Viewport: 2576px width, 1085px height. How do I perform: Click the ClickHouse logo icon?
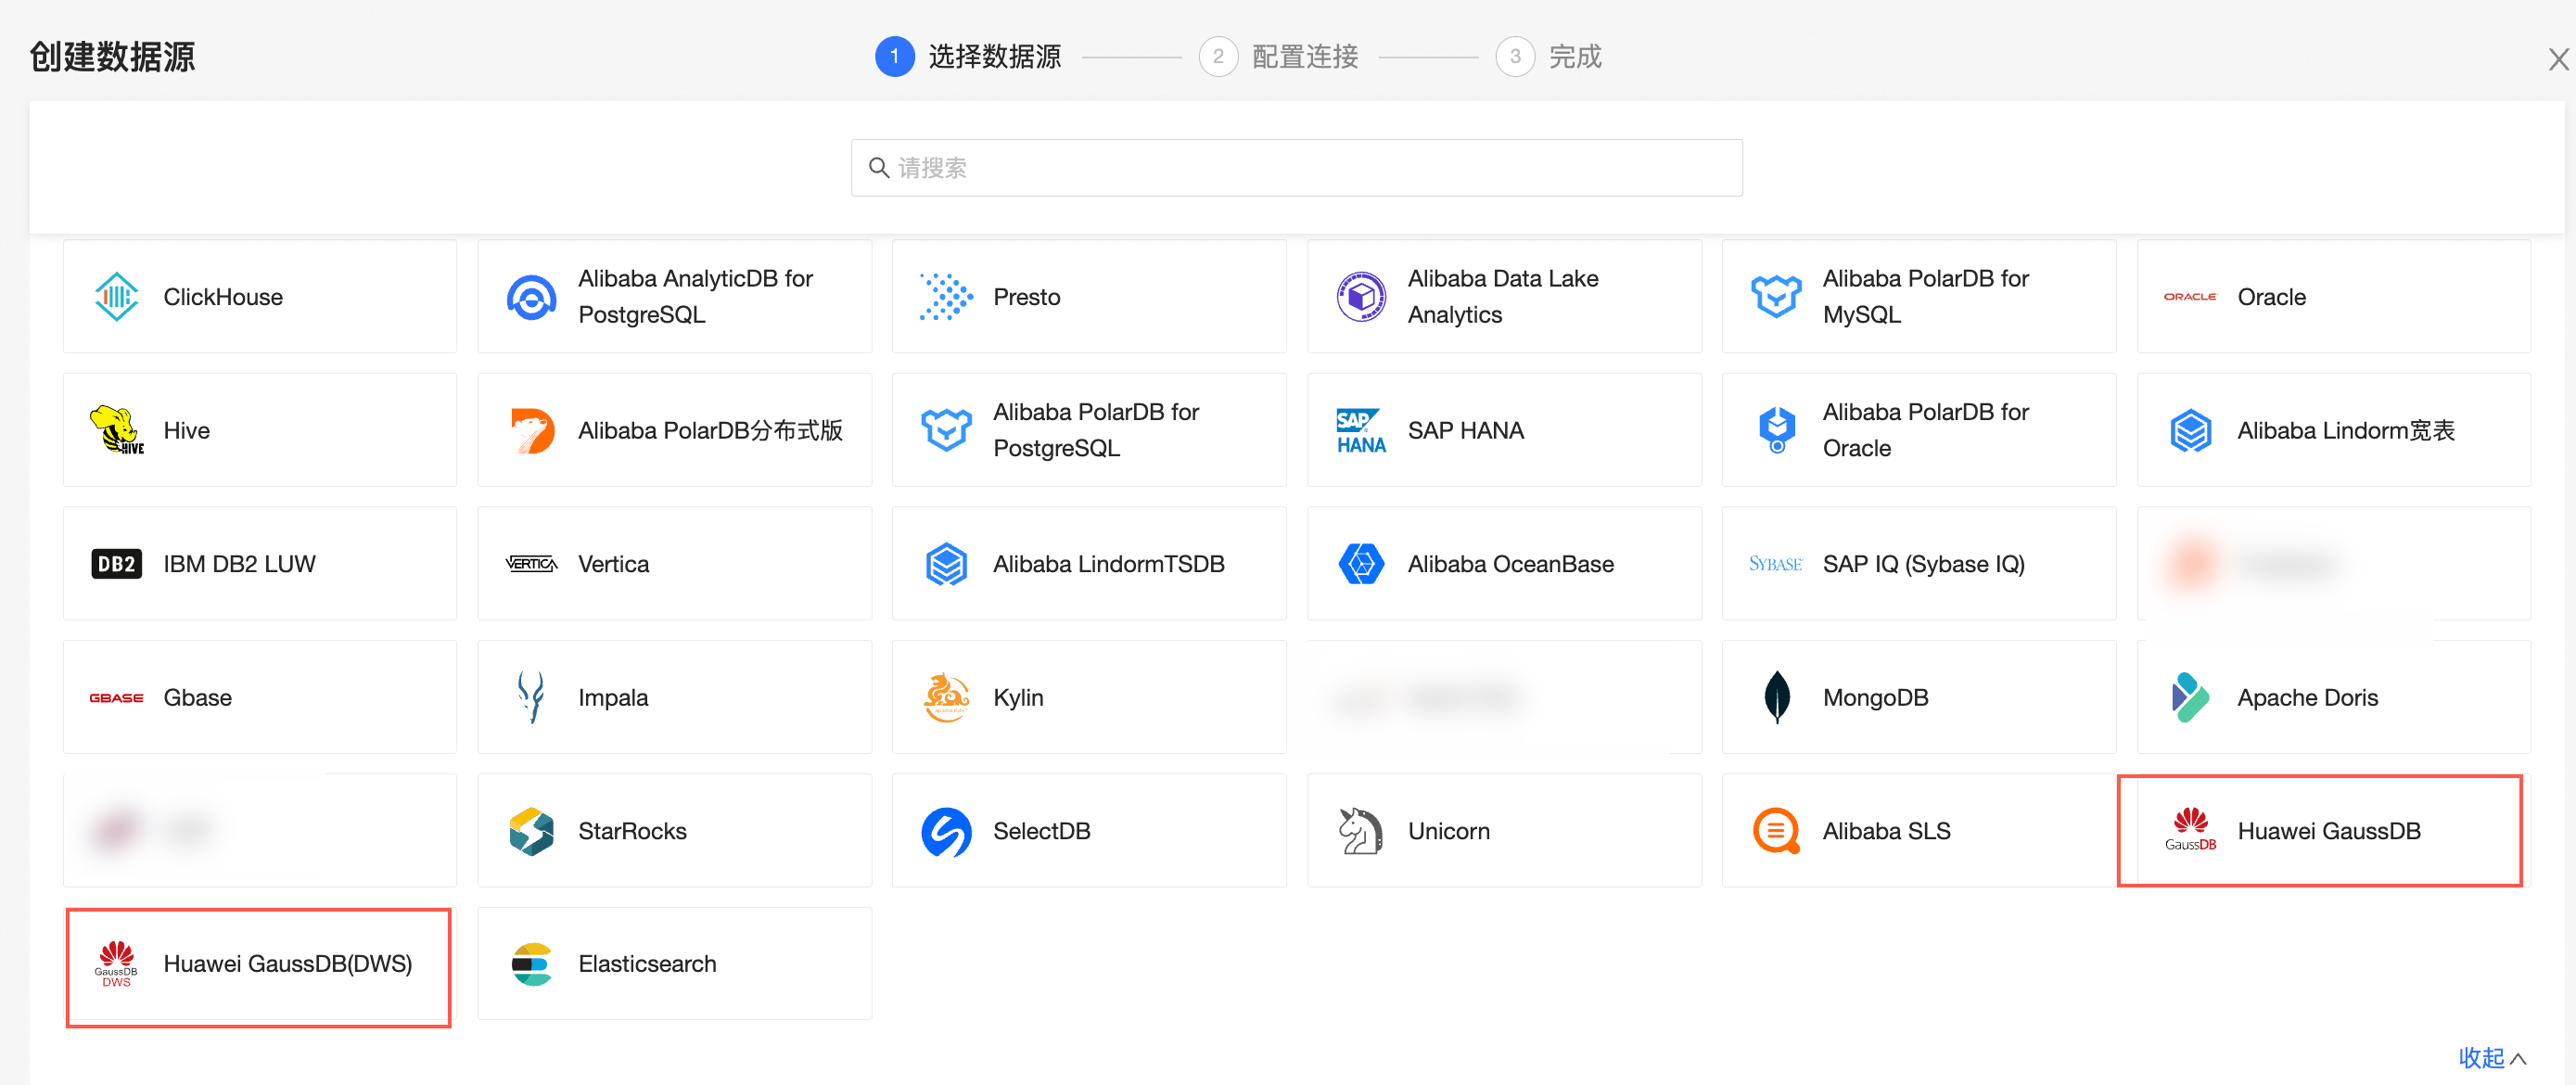(x=116, y=297)
